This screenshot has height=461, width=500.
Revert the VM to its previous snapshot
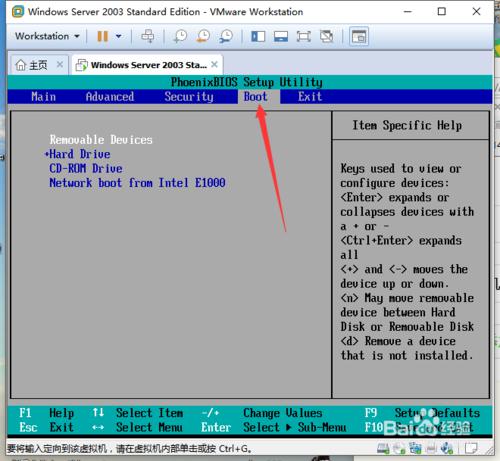coord(203,36)
